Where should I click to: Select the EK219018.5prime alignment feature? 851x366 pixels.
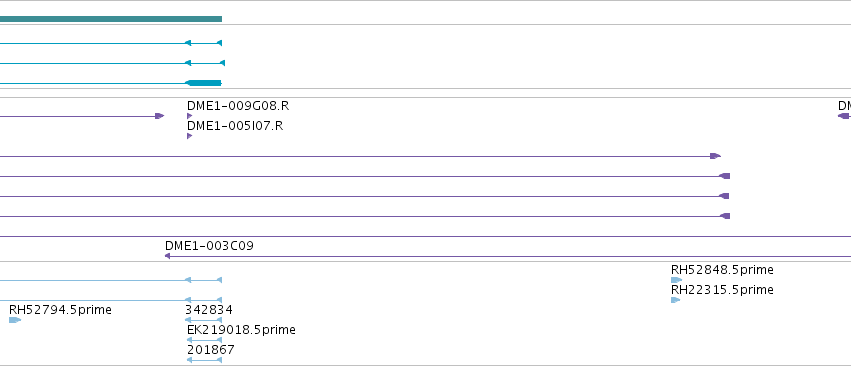[x=205, y=340]
